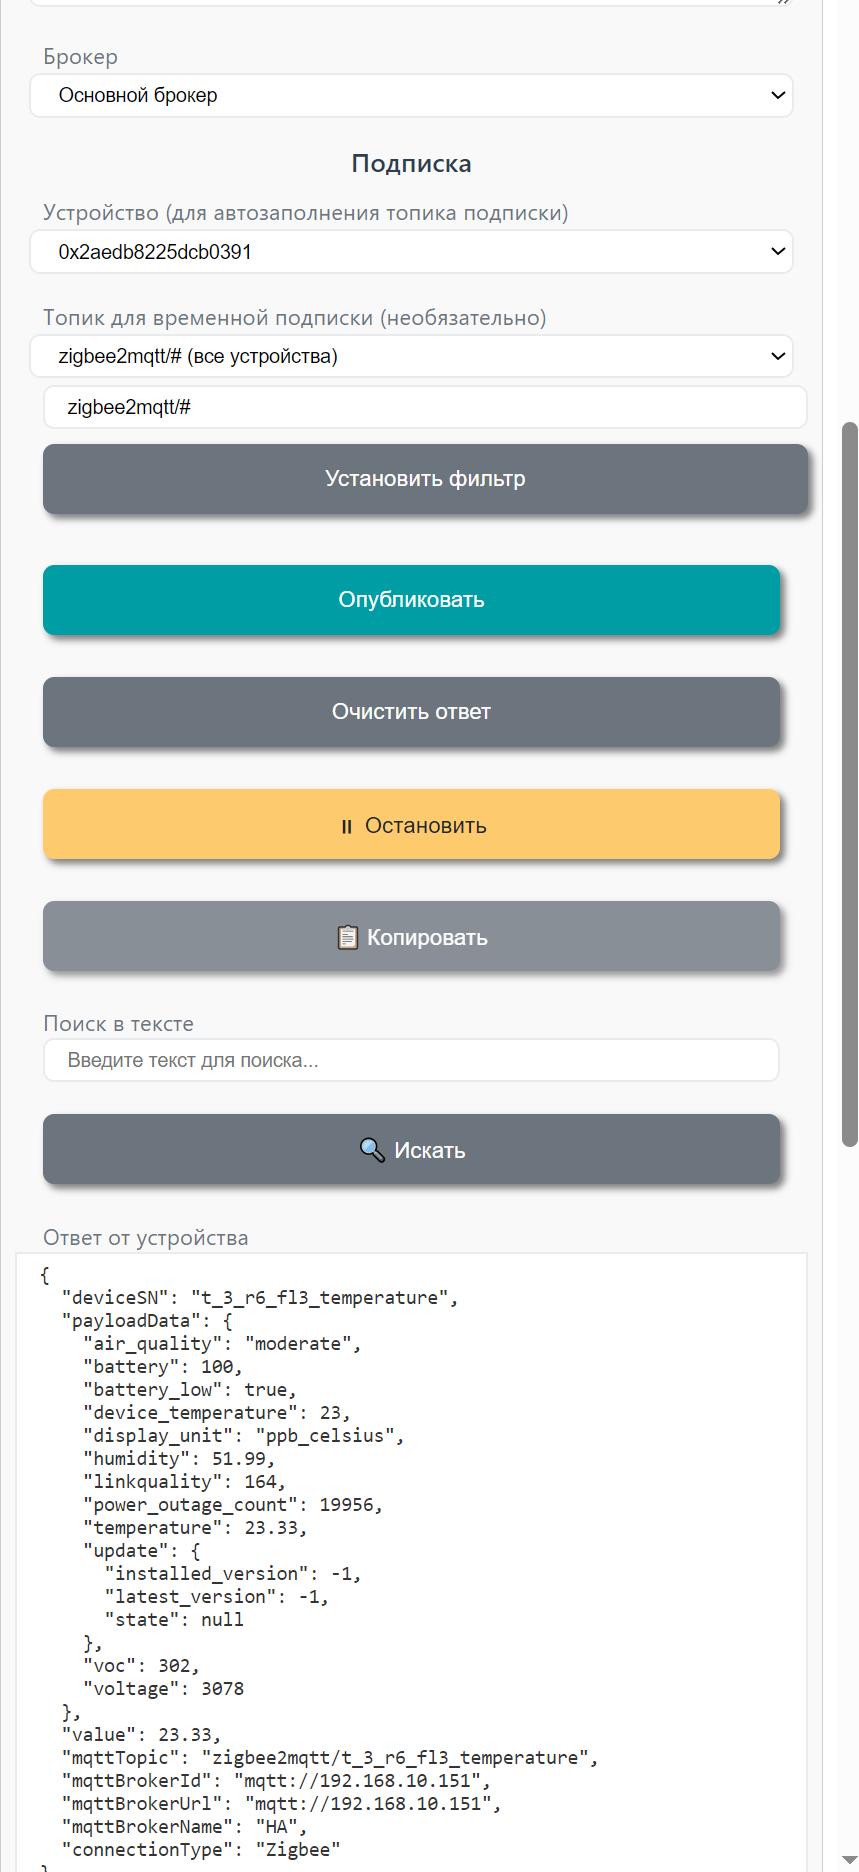This screenshot has width=859, height=1872.
Task: Click the "device_temperature": 23 line
Action: pyautogui.click(x=217, y=1413)
